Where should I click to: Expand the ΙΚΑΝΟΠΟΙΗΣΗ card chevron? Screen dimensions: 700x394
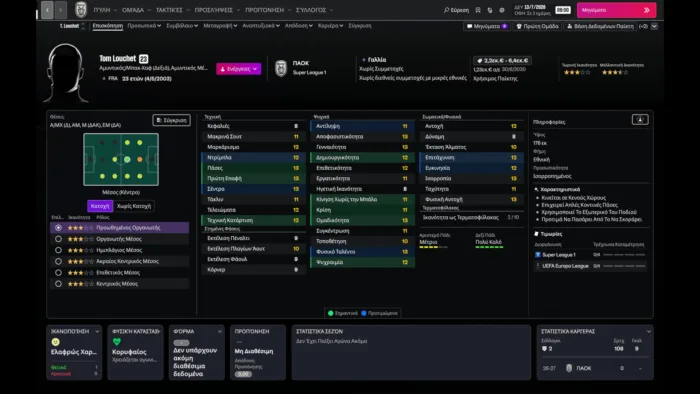pos(97,332)
